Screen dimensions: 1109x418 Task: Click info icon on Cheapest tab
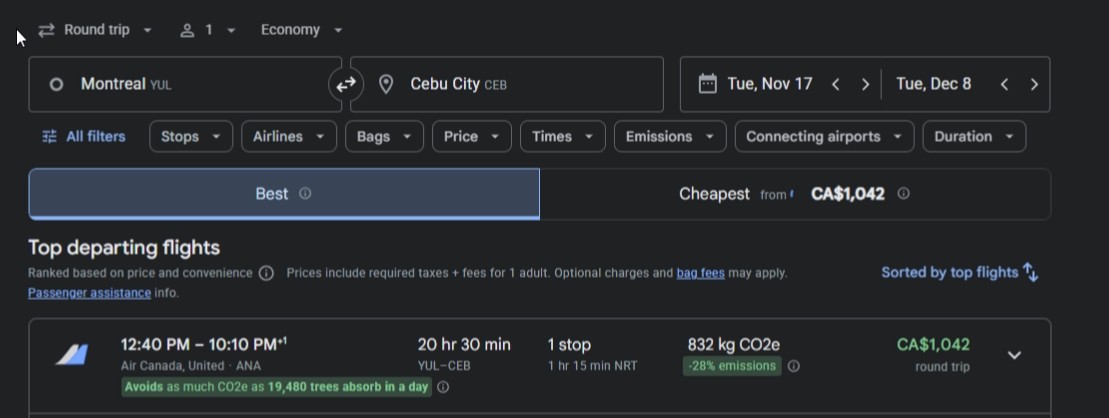[903, 193]
